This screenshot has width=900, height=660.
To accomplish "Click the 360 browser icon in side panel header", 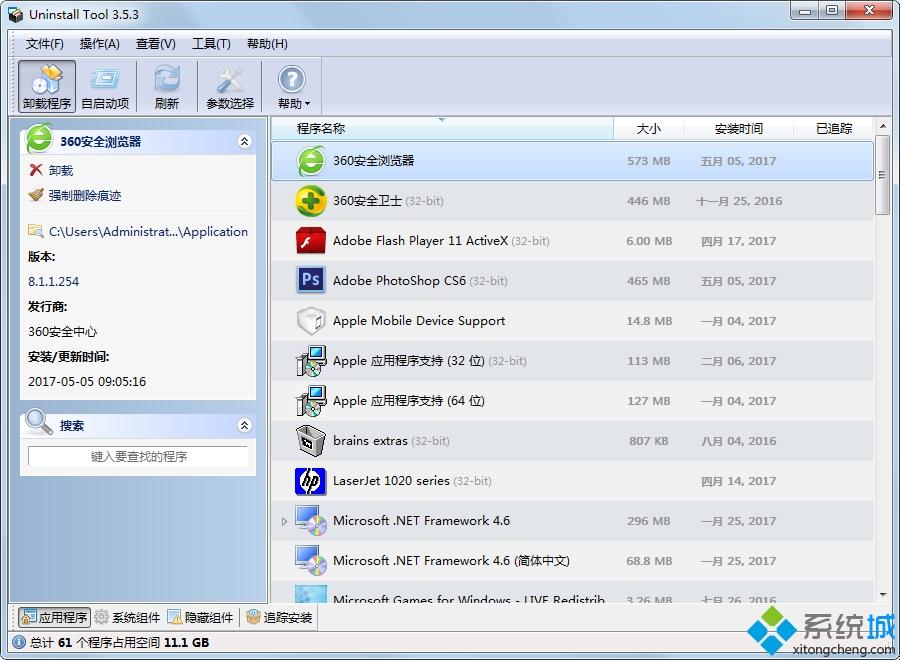I will tap(39, 138).
